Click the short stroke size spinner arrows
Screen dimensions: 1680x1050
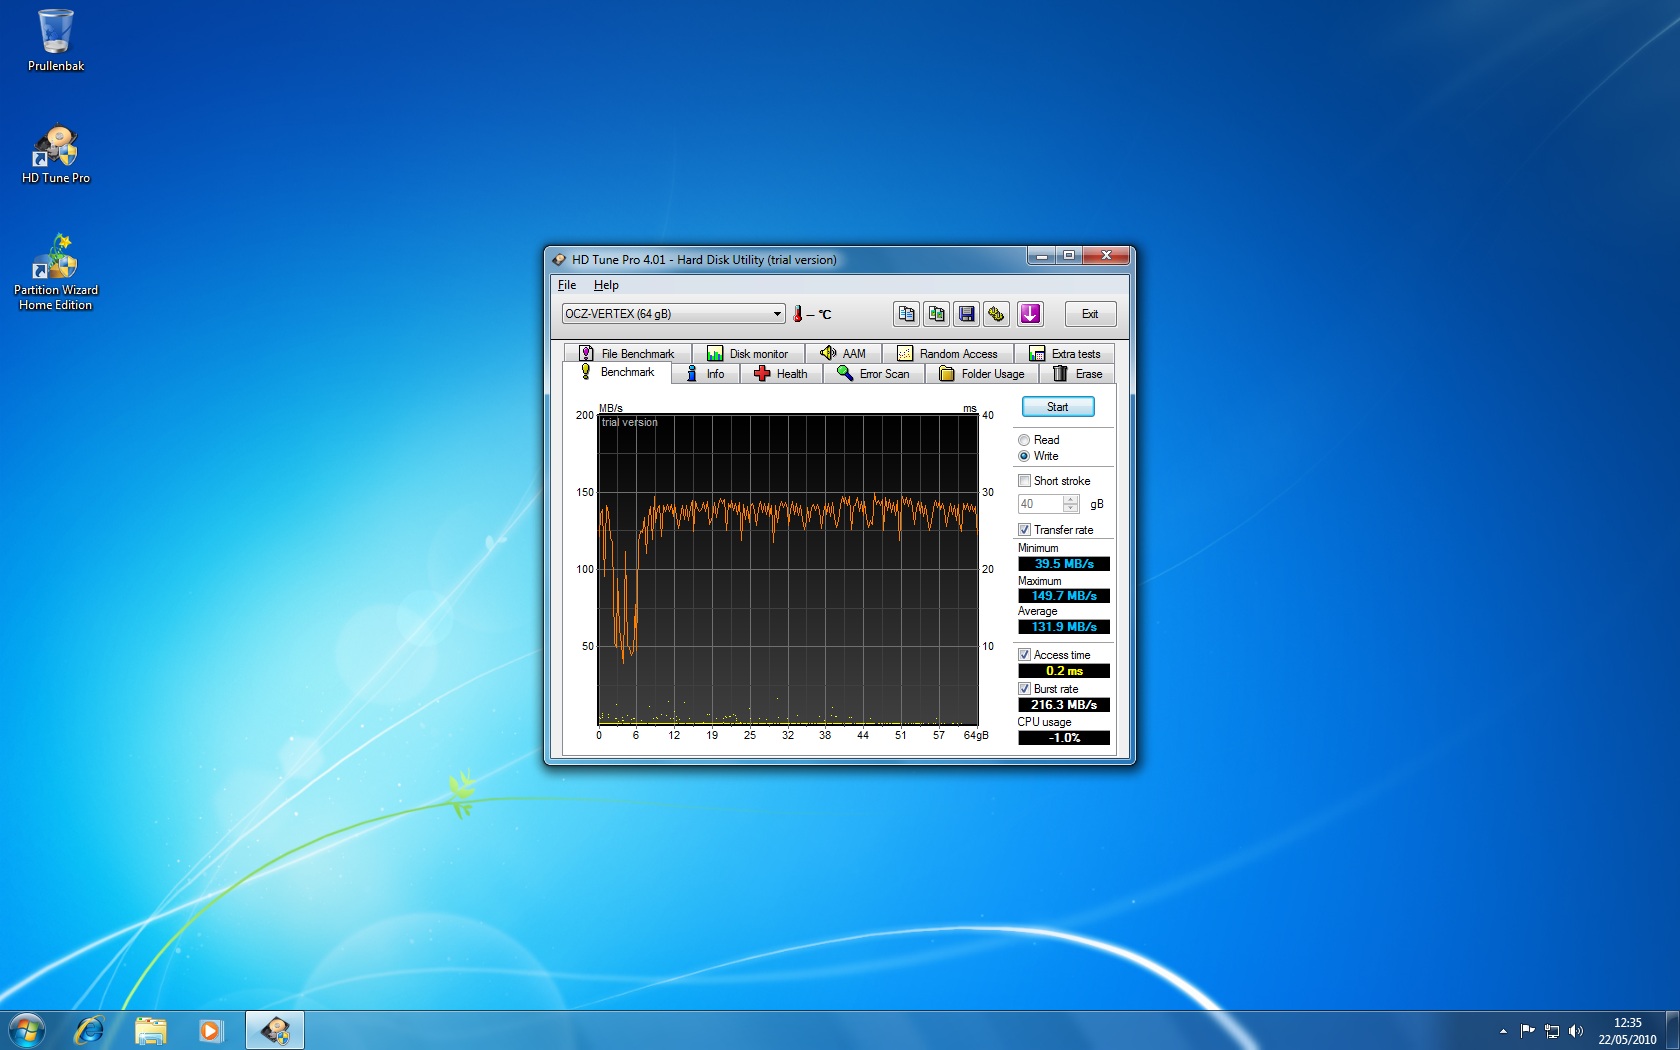(1071, 504)
